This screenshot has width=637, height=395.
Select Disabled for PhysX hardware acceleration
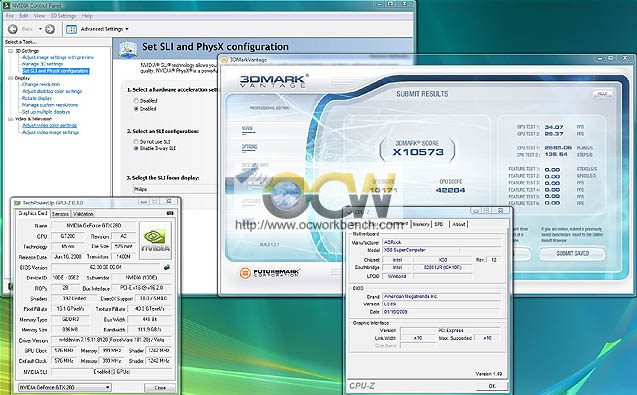click(x=136, y=101)
